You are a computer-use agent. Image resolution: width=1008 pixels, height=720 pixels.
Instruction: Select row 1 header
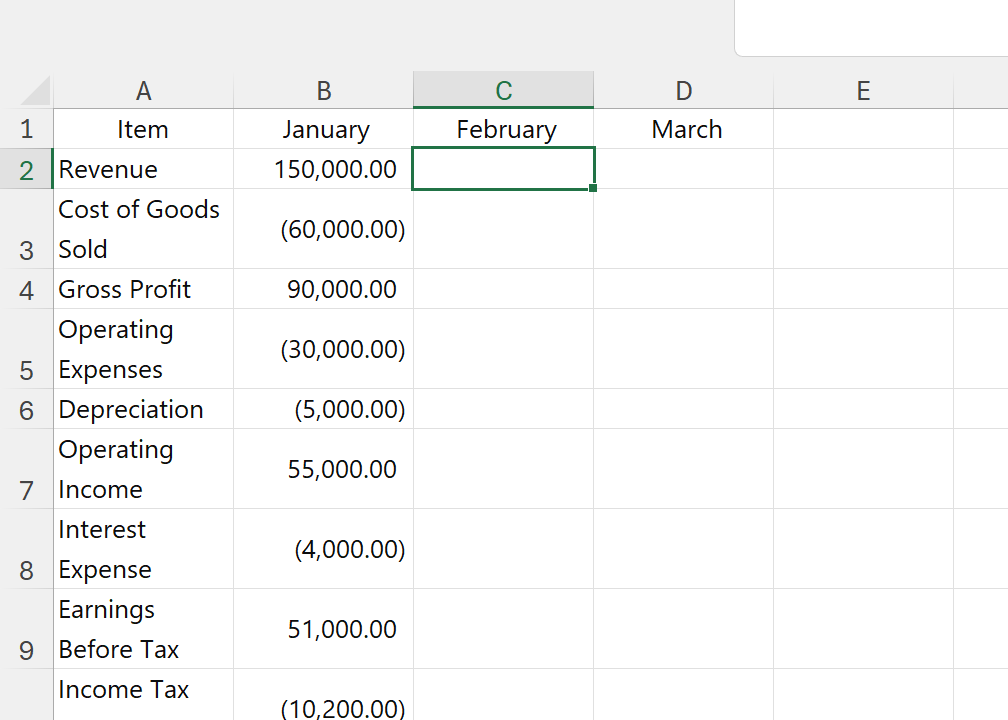tap(26, 129)
